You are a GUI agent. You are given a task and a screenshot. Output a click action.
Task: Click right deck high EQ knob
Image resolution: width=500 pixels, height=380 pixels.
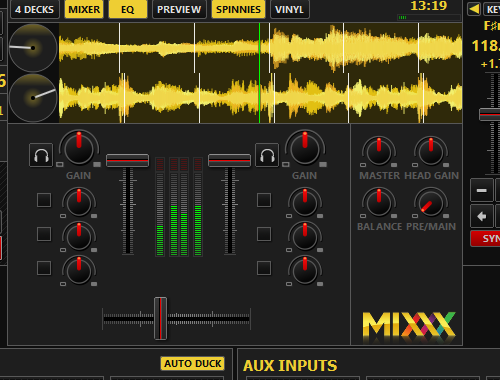[305, 202]
